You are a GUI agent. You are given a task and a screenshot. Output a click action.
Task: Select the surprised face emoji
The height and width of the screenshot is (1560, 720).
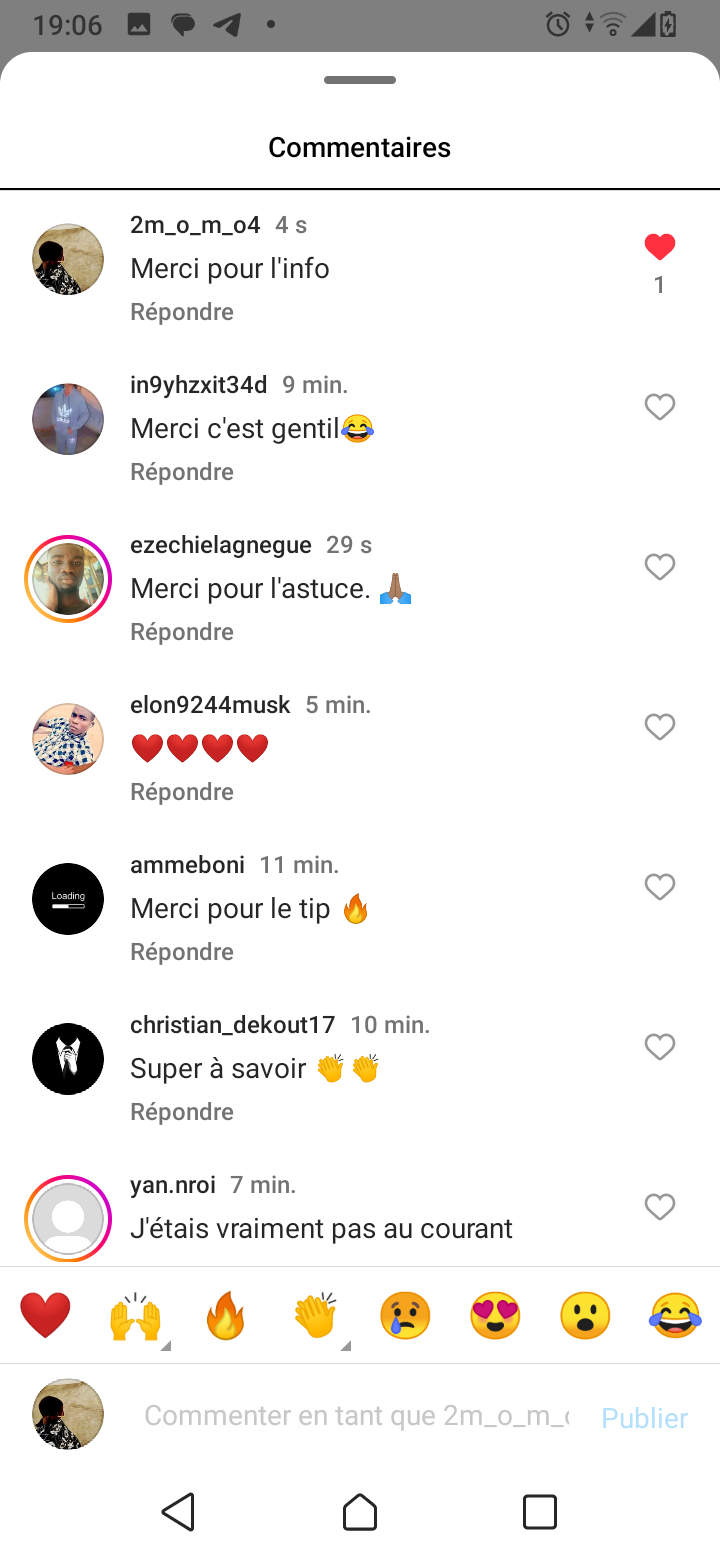point(585,1315)
